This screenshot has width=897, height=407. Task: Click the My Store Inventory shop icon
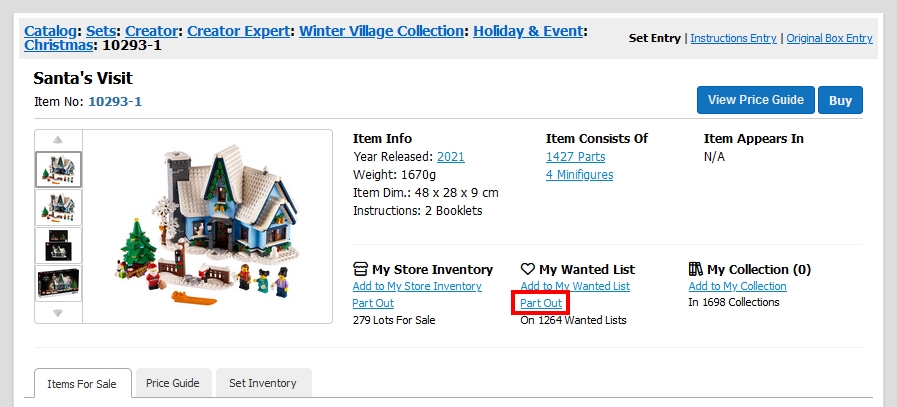[361, 269]
